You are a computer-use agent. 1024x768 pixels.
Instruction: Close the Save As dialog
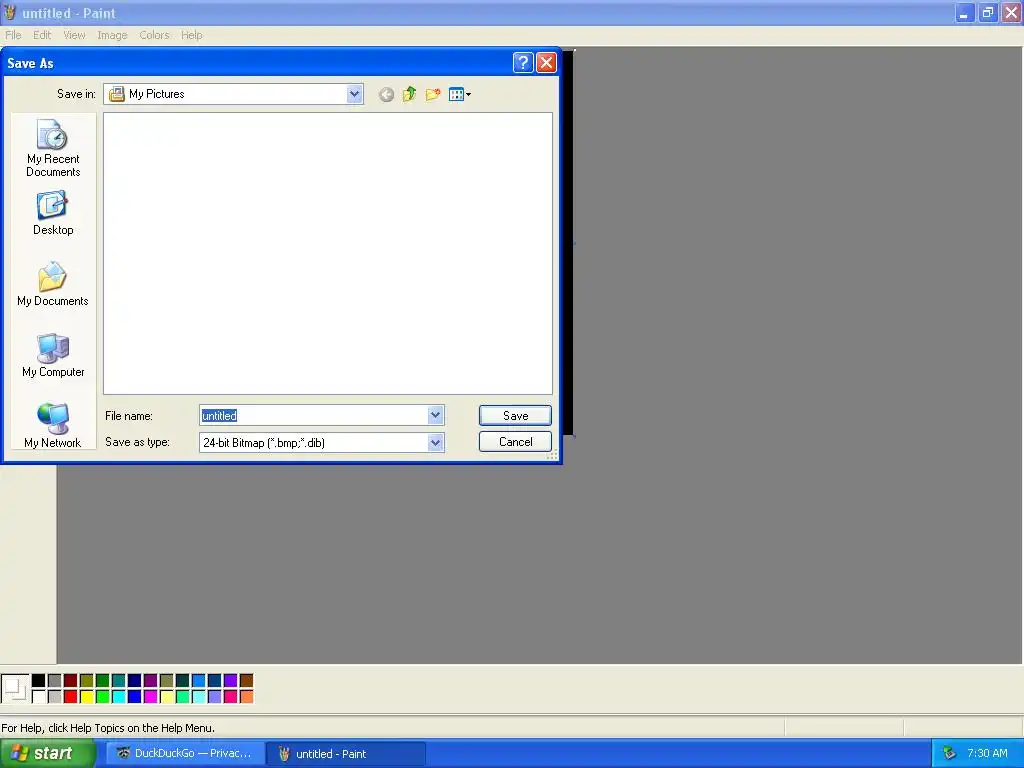(546, 63)
